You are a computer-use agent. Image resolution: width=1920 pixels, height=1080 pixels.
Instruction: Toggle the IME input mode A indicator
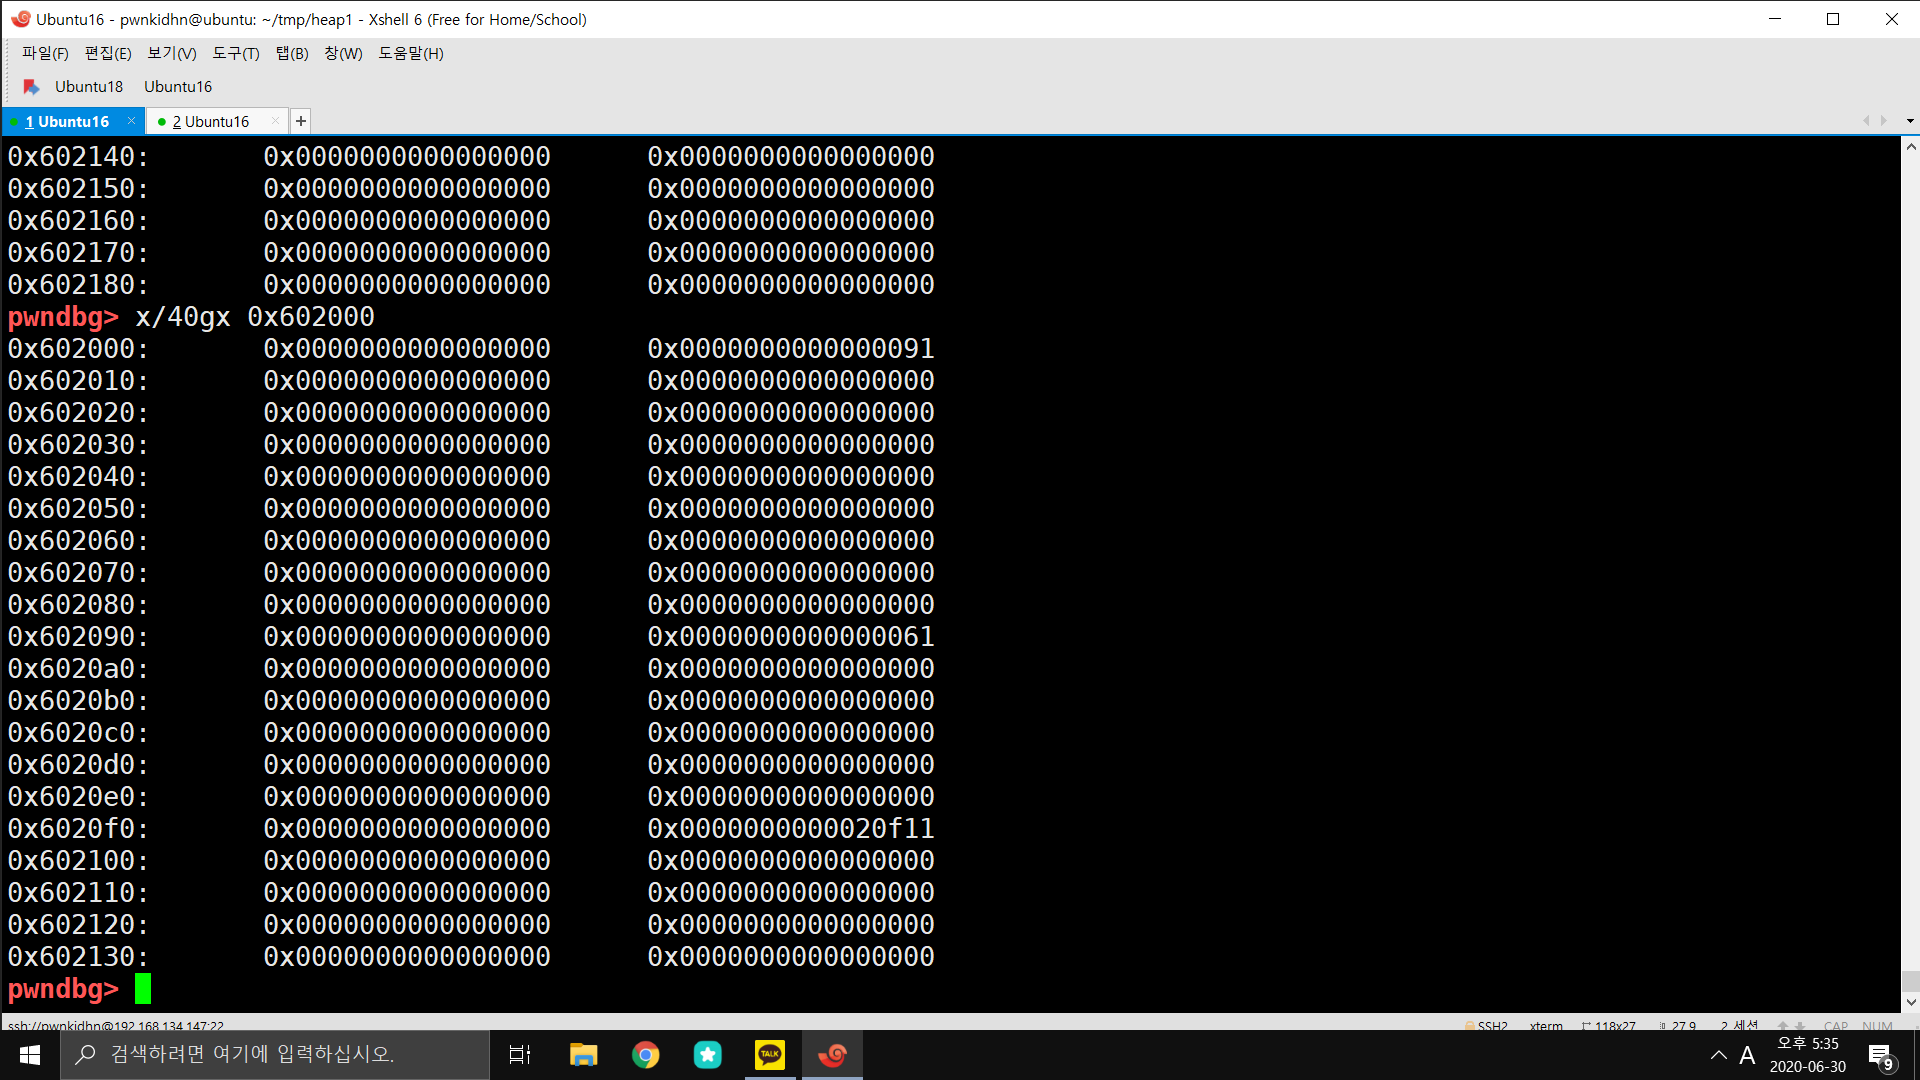click(1747, 1055)
